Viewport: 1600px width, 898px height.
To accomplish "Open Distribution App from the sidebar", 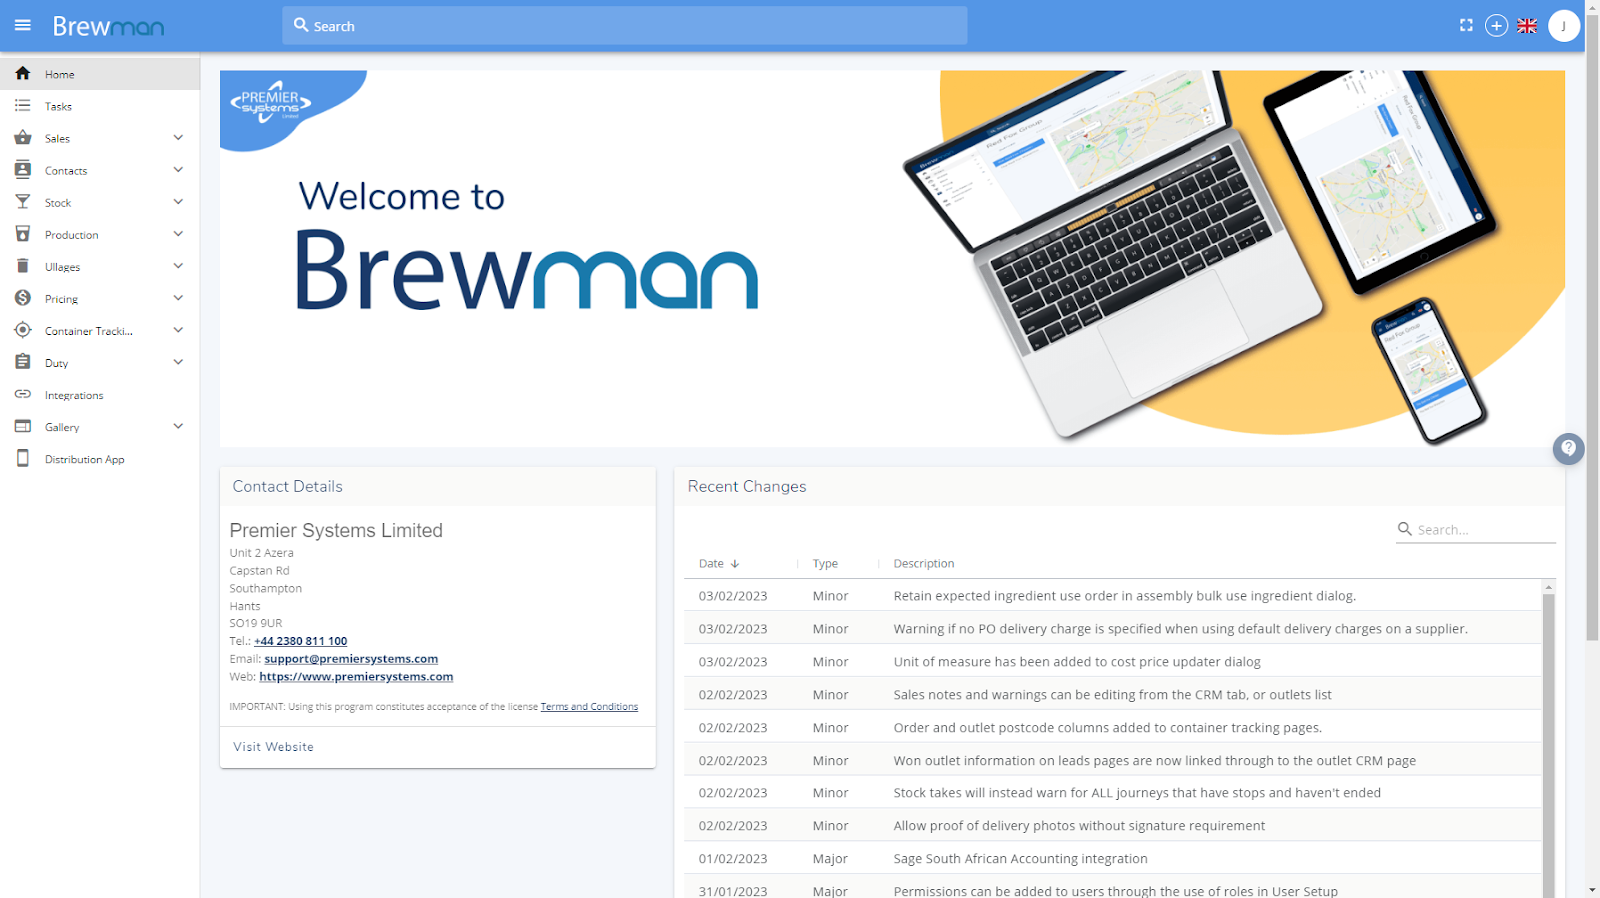I will click(100, 459).
